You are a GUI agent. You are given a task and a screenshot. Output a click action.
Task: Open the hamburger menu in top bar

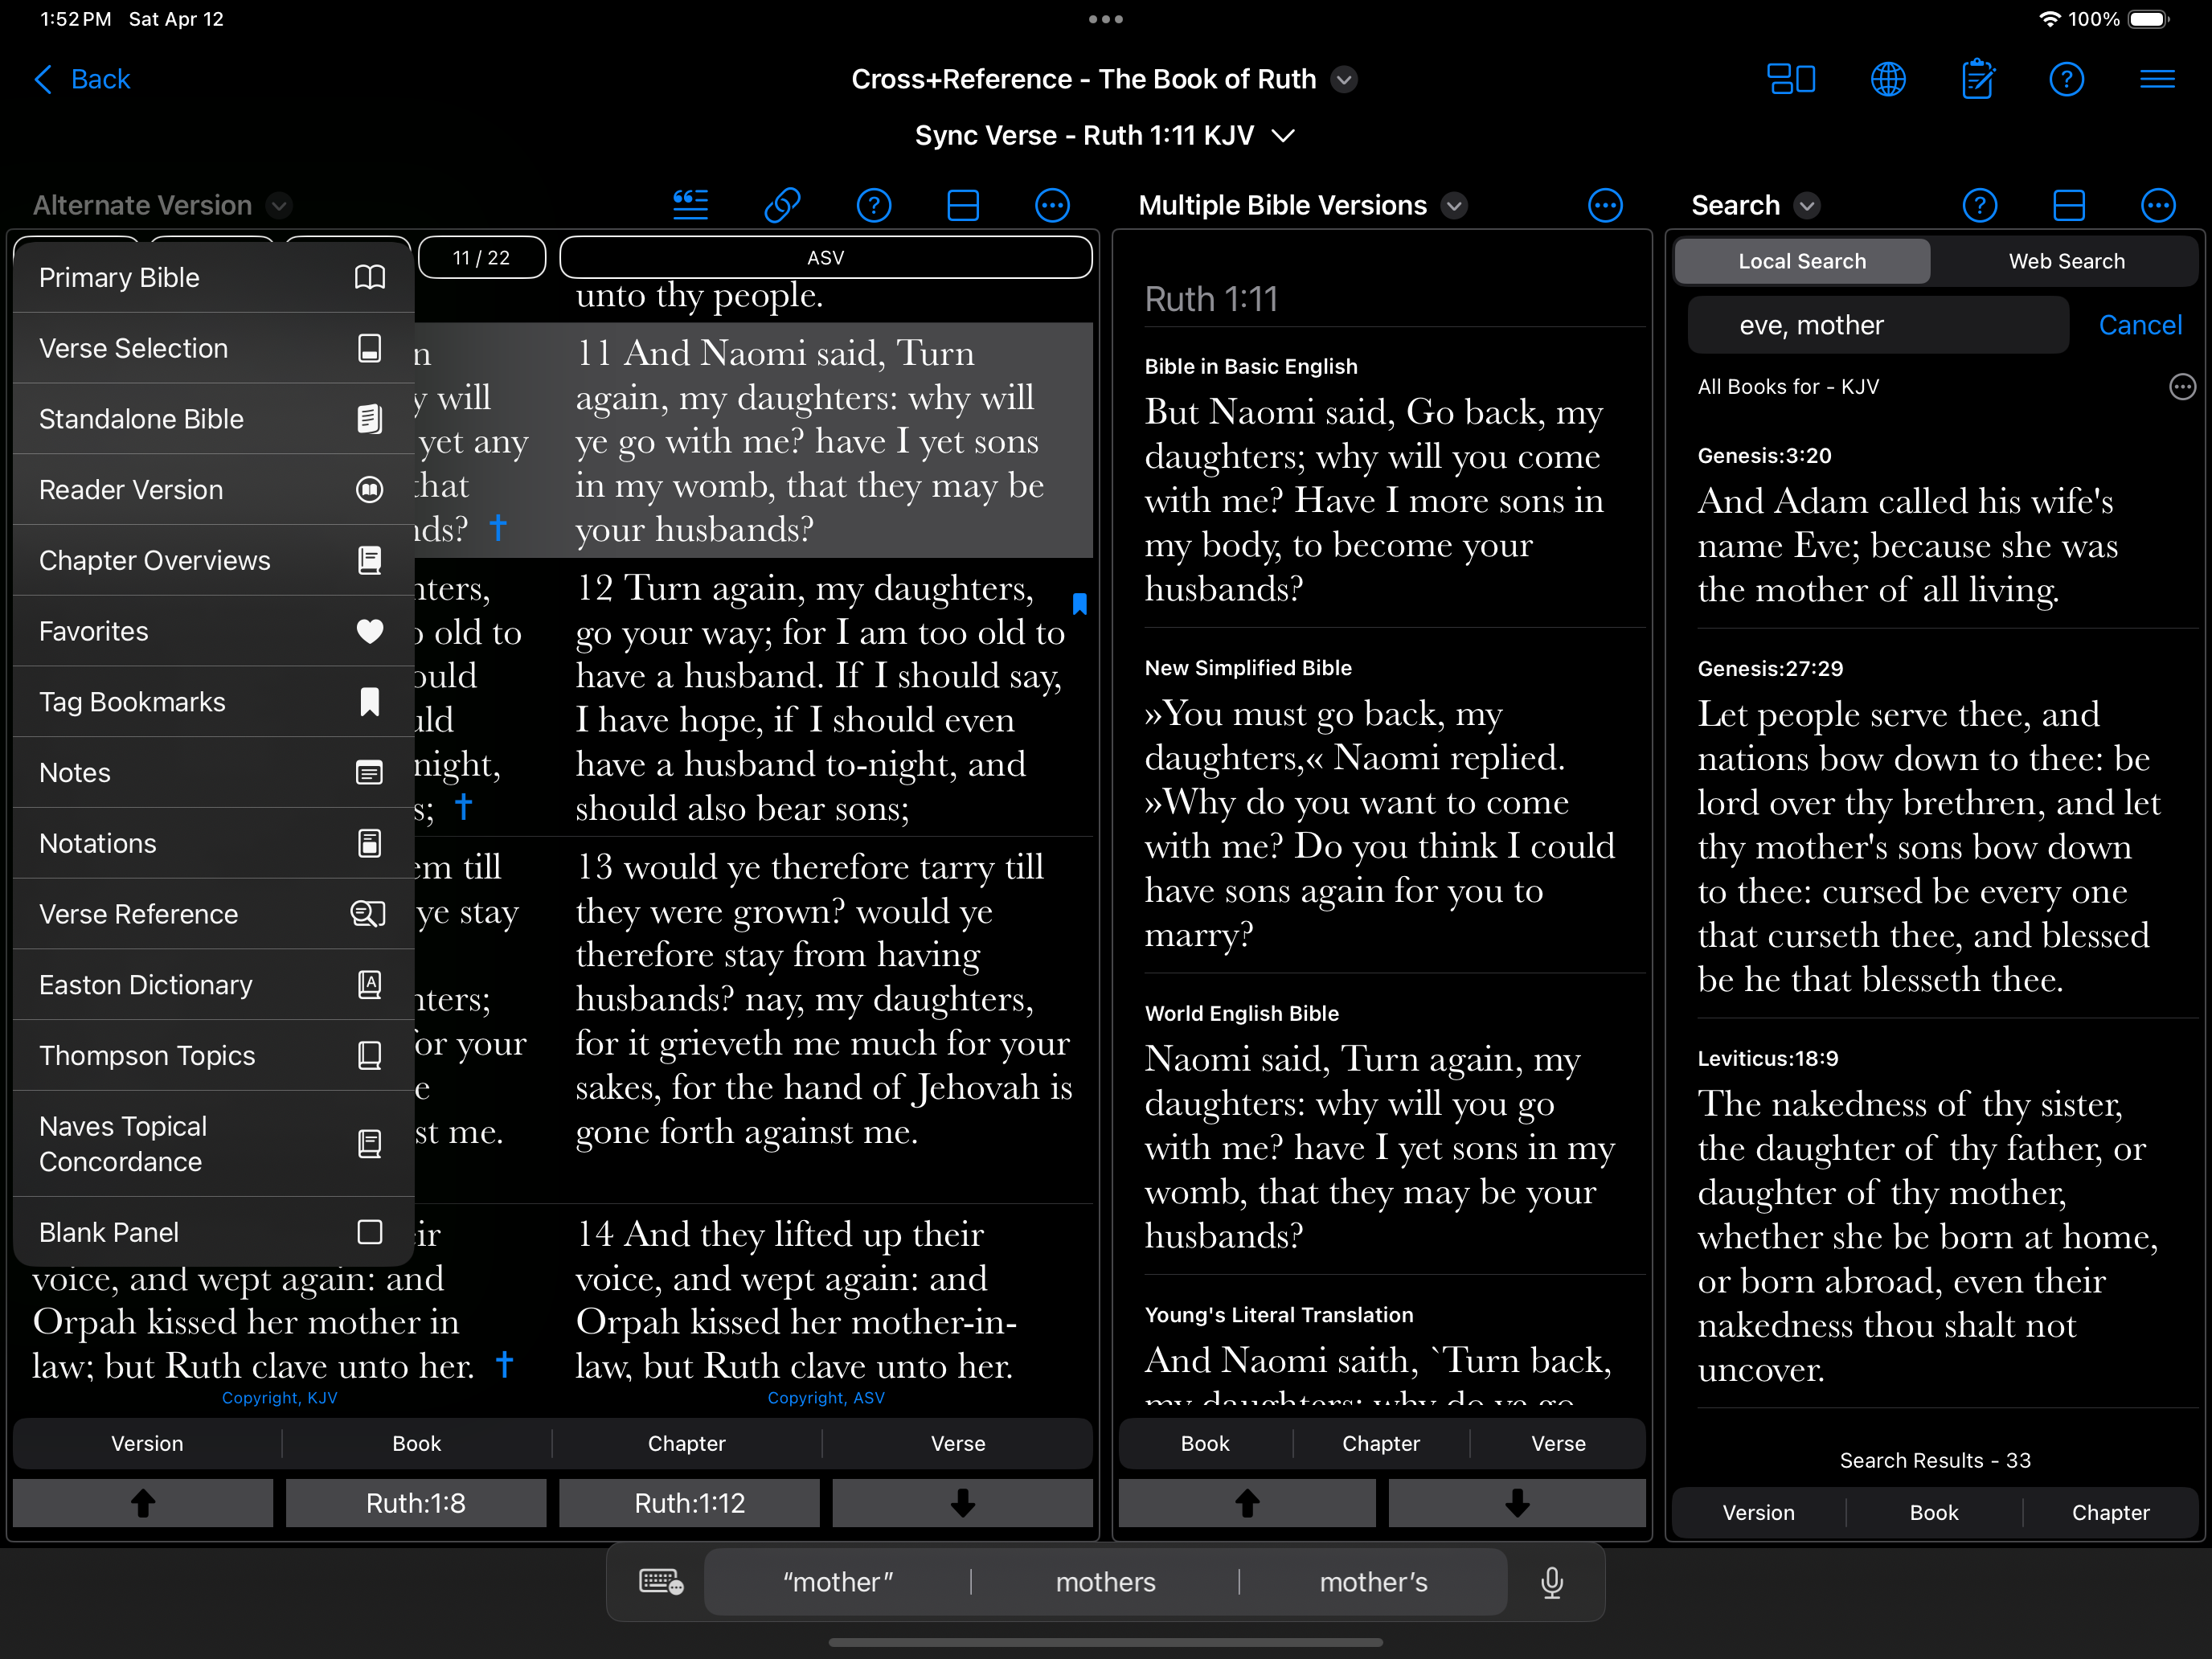[2157, 79]
